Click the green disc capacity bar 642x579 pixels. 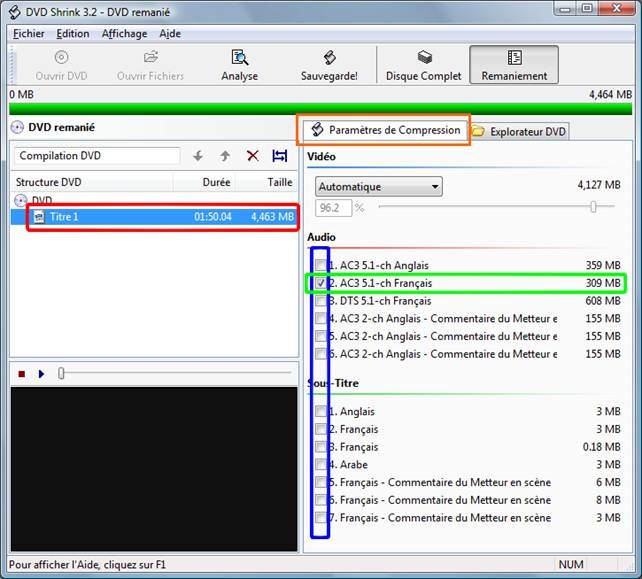(x=321, y=109)
